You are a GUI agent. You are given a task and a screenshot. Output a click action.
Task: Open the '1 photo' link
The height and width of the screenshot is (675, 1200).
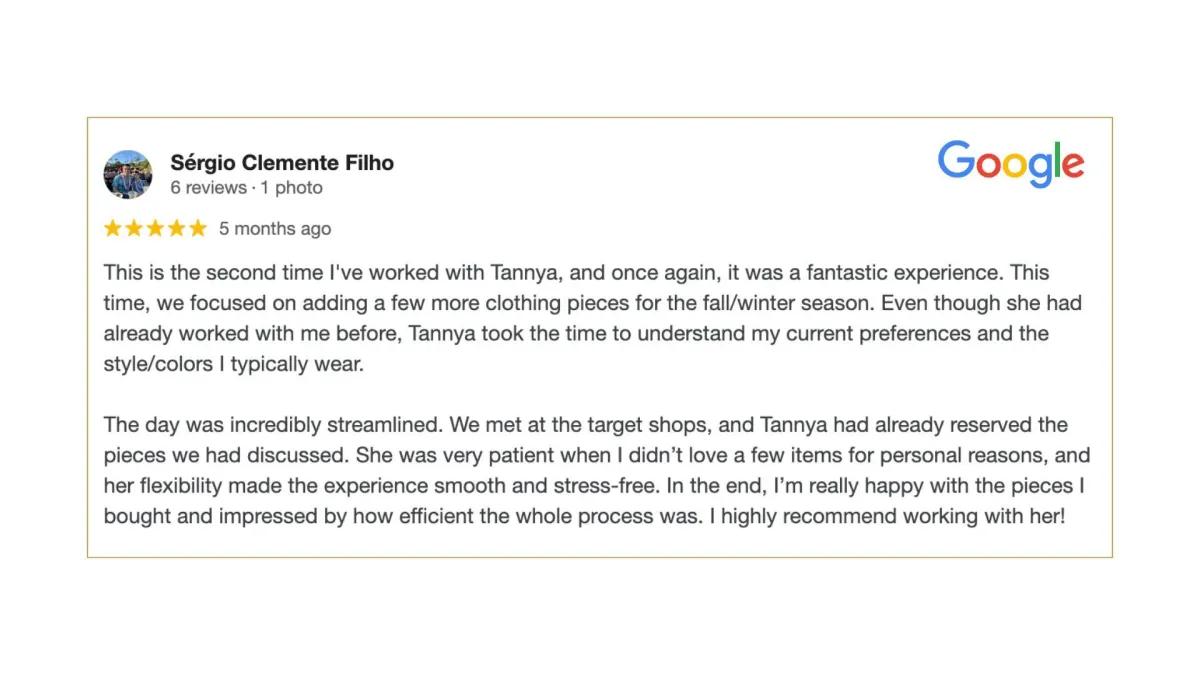pyautogui.click(x=292, y=188)
